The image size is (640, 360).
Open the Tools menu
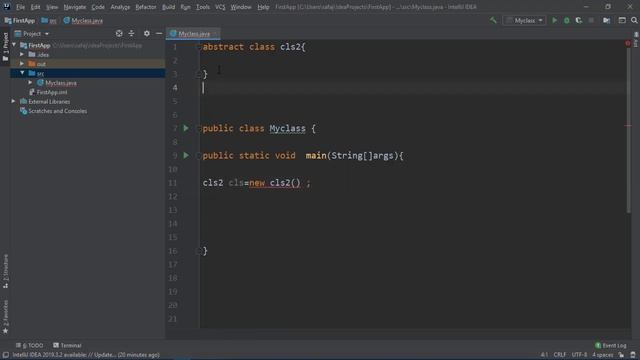click(x=203, y=7)
